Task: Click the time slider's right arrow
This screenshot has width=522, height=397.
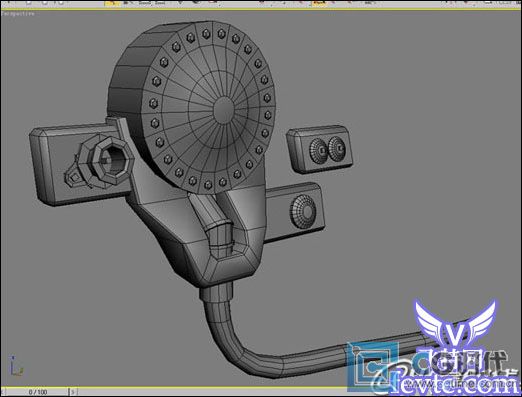Action: point(73,392)
